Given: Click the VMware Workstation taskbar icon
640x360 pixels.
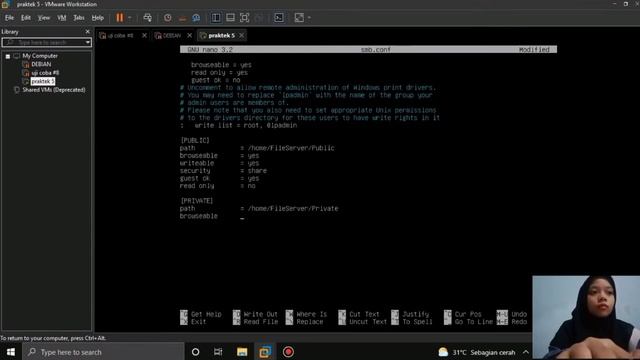Looking at the screenshot, I should pyautogui.click(x=265, y=352).
